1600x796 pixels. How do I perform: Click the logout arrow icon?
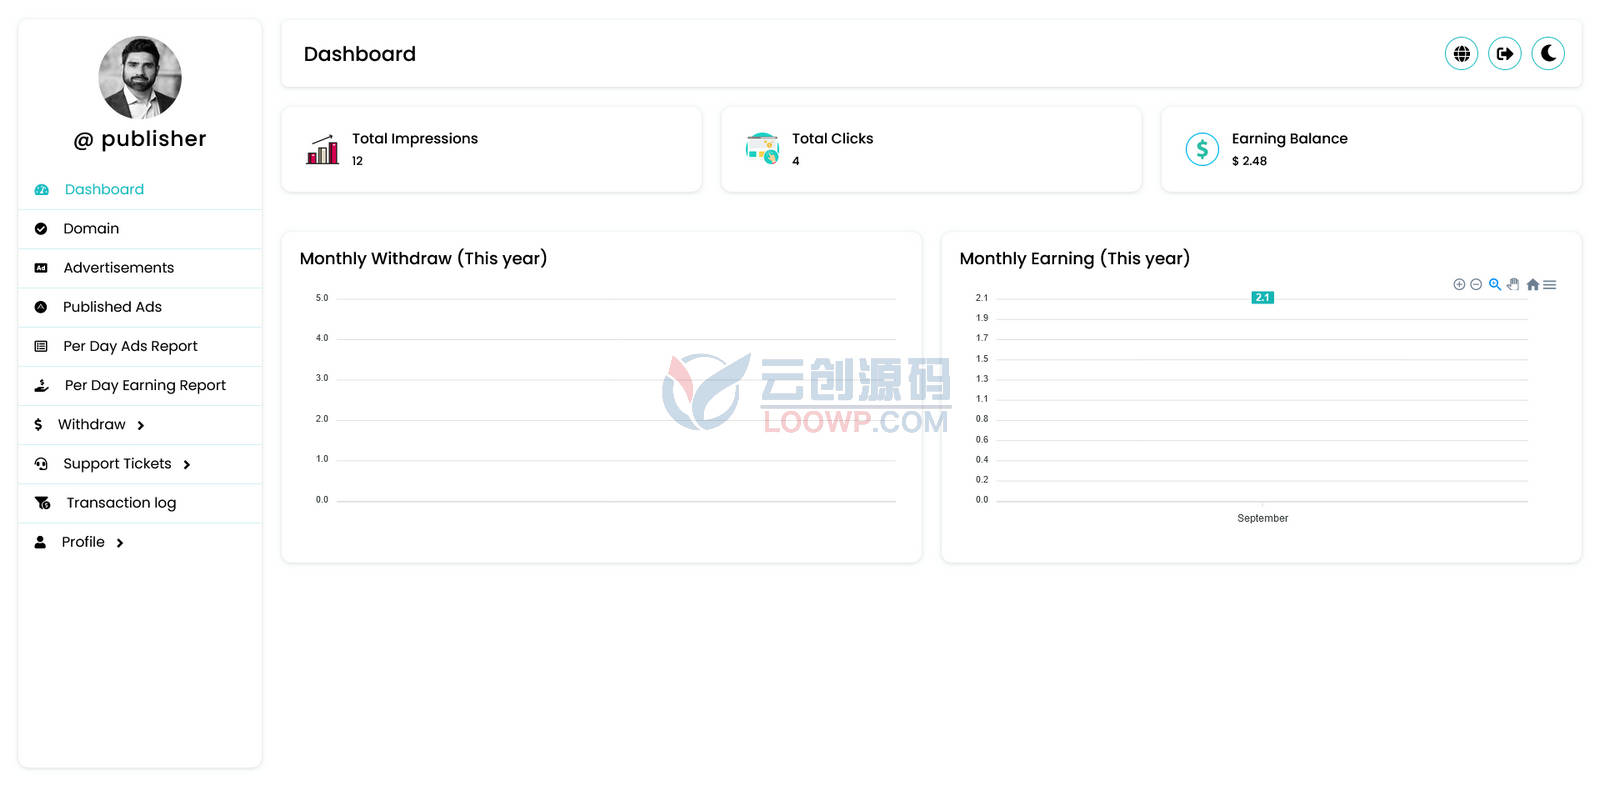point(1505,54)
